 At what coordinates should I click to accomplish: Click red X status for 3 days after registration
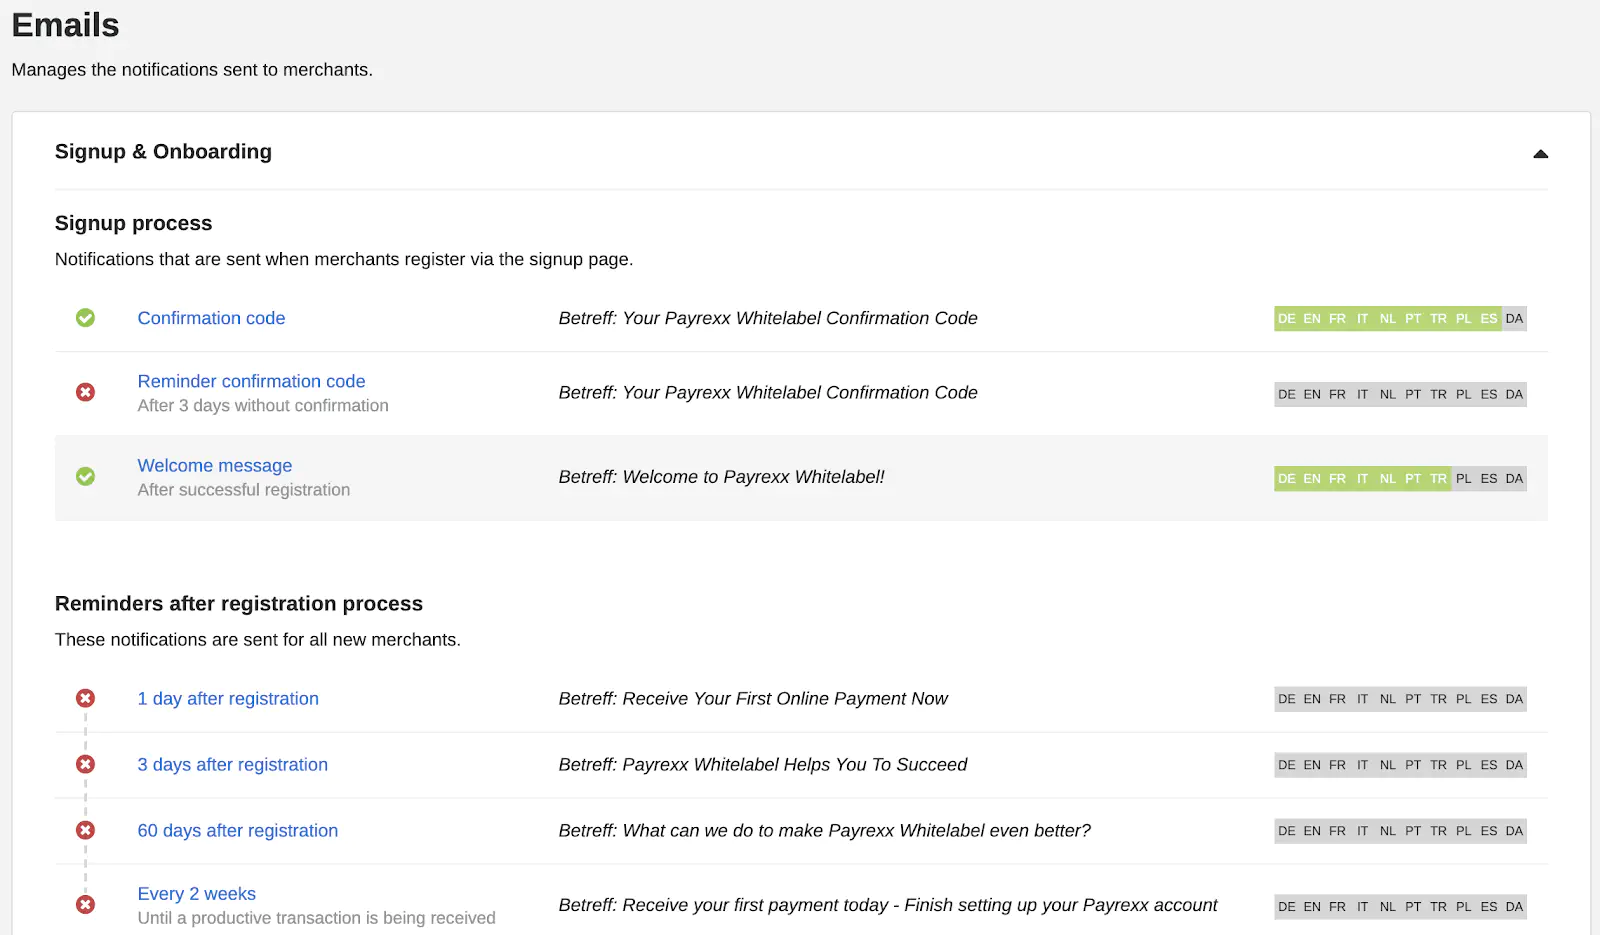[x=86, y=764]
